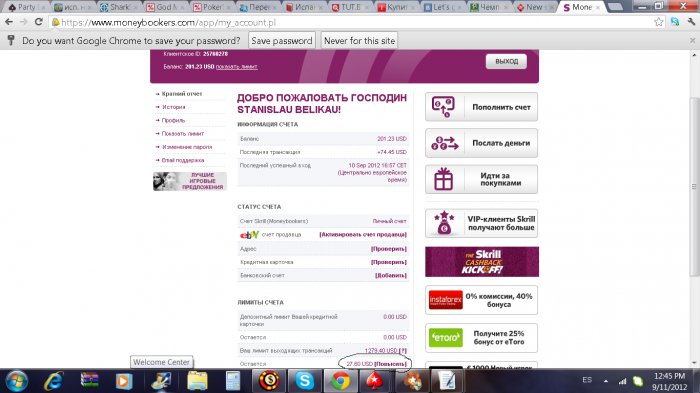Image resolution: width=700 pixels, height=393 pixels.
Task: Click the Идти за покупками button
Action: click(481, 179)
